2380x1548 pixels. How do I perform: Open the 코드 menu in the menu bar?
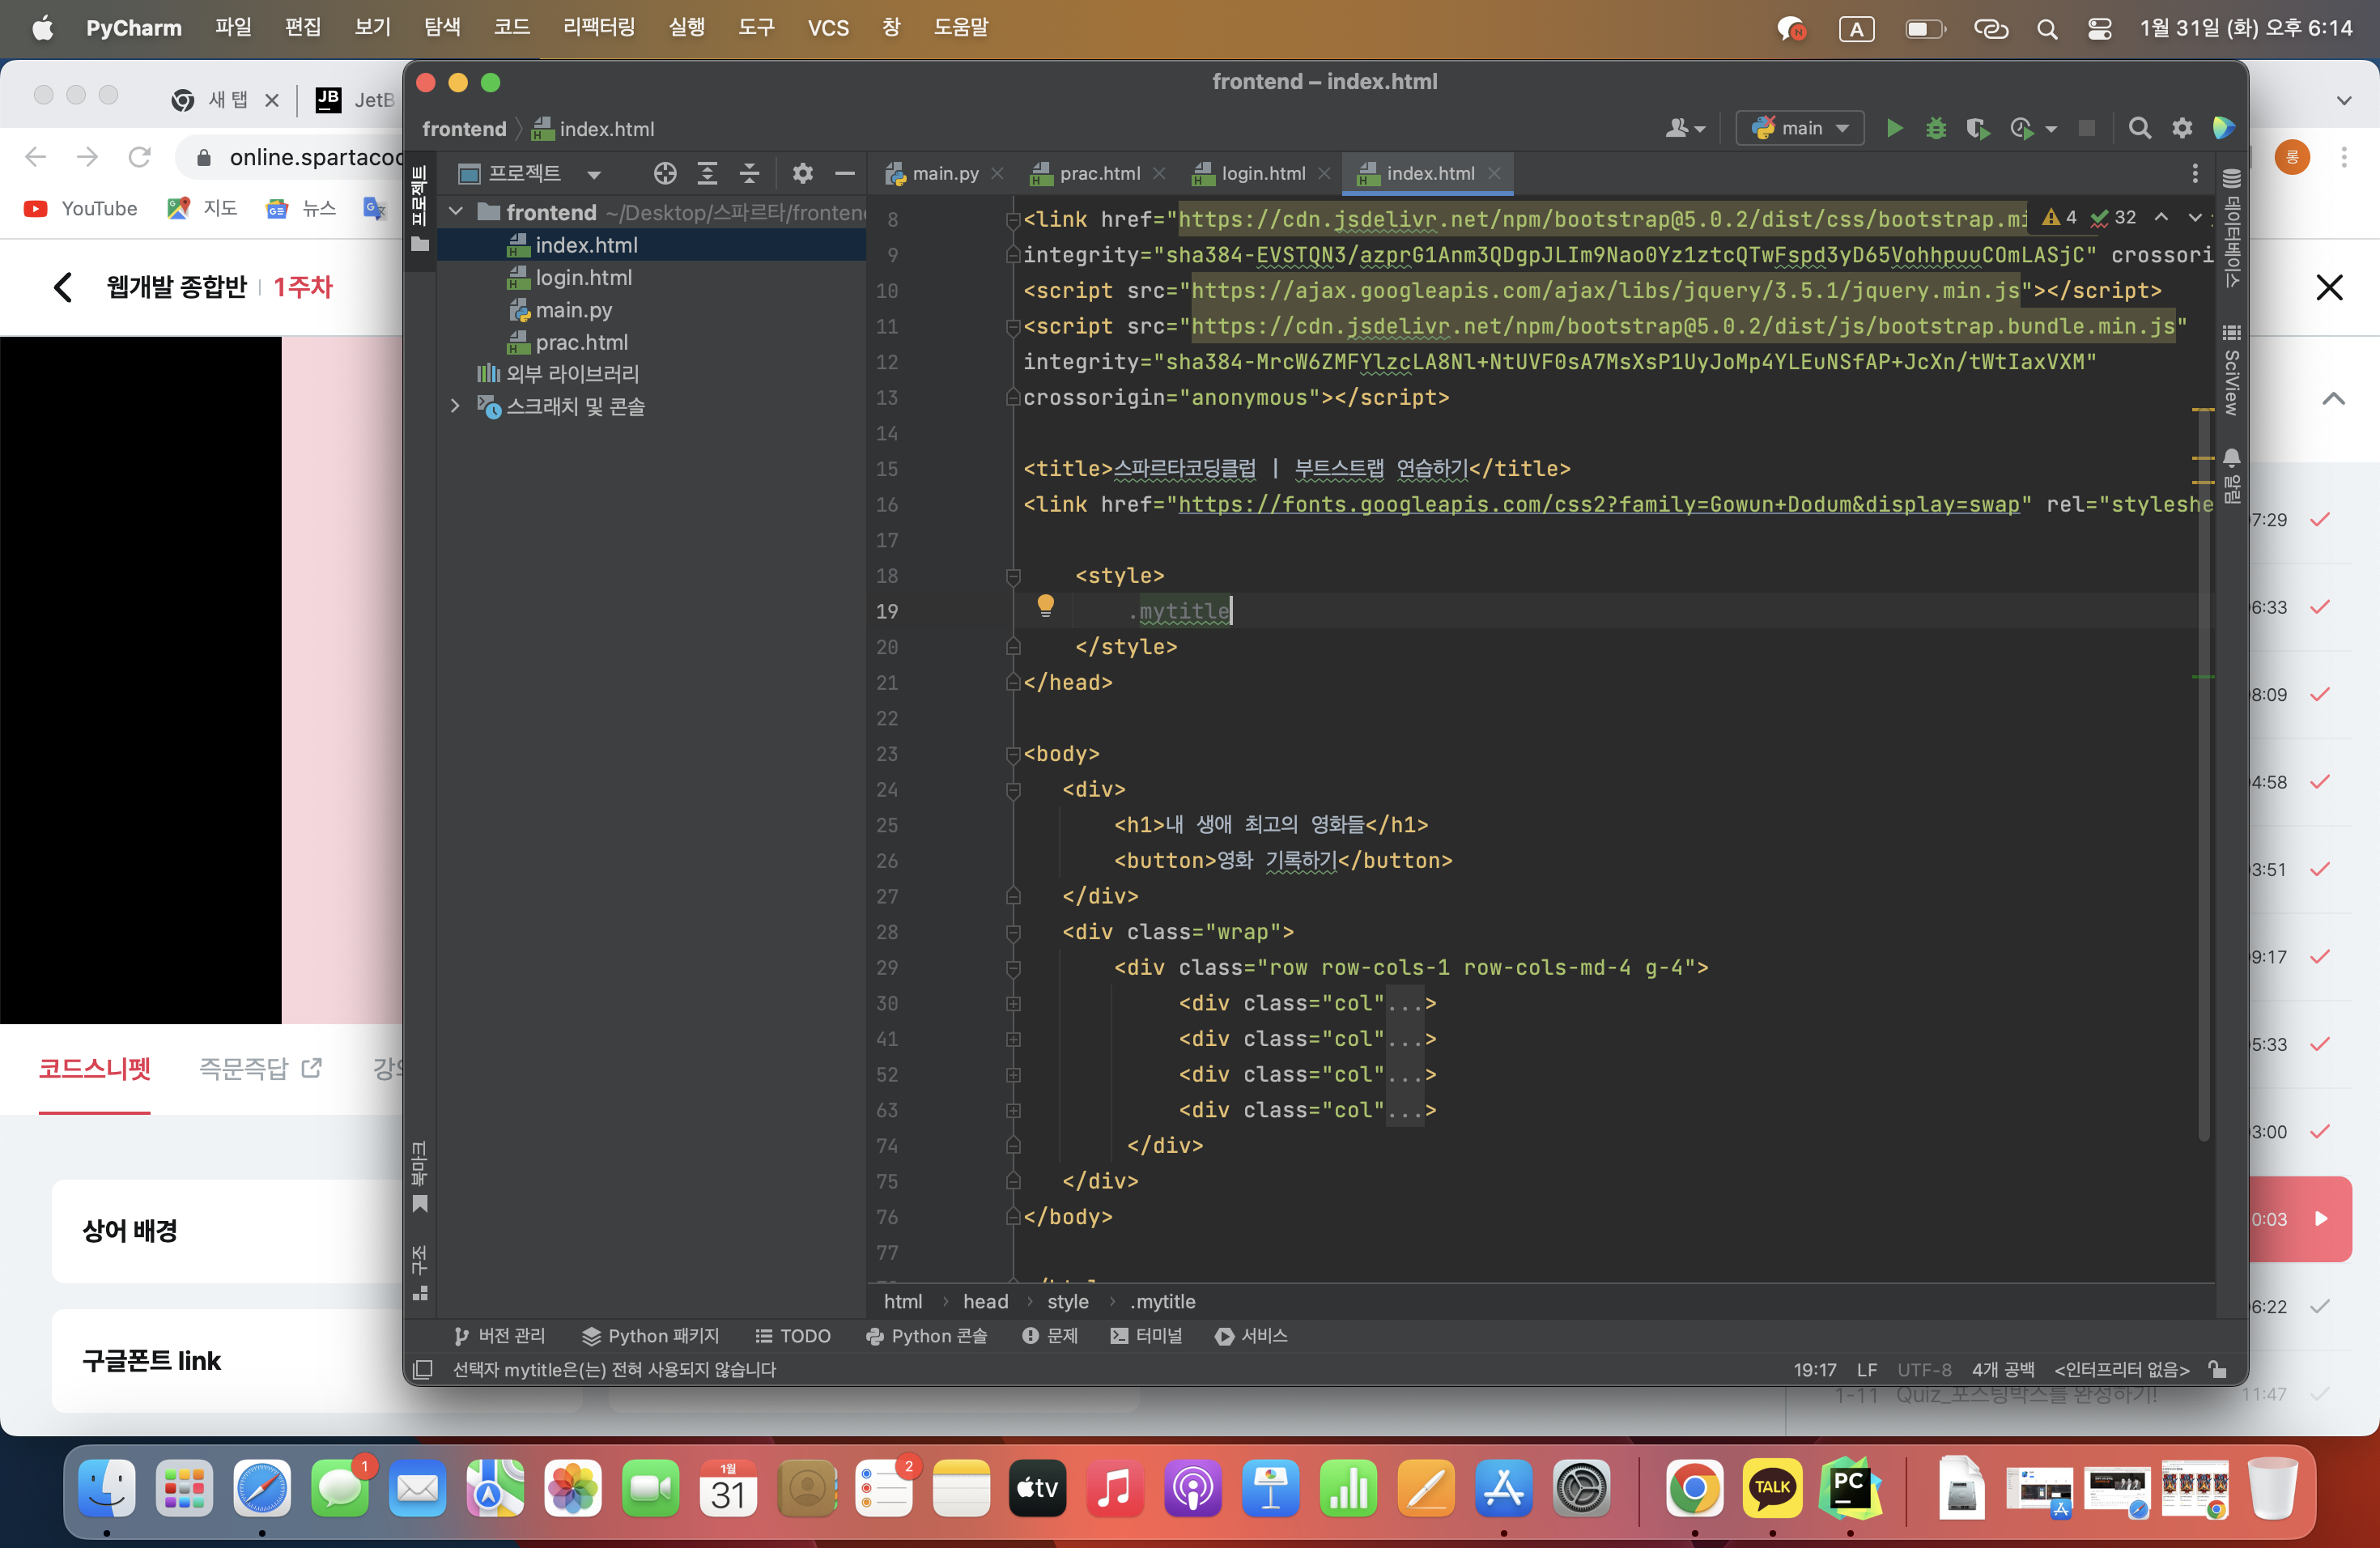pyautogui.click(x=511, y=28)
